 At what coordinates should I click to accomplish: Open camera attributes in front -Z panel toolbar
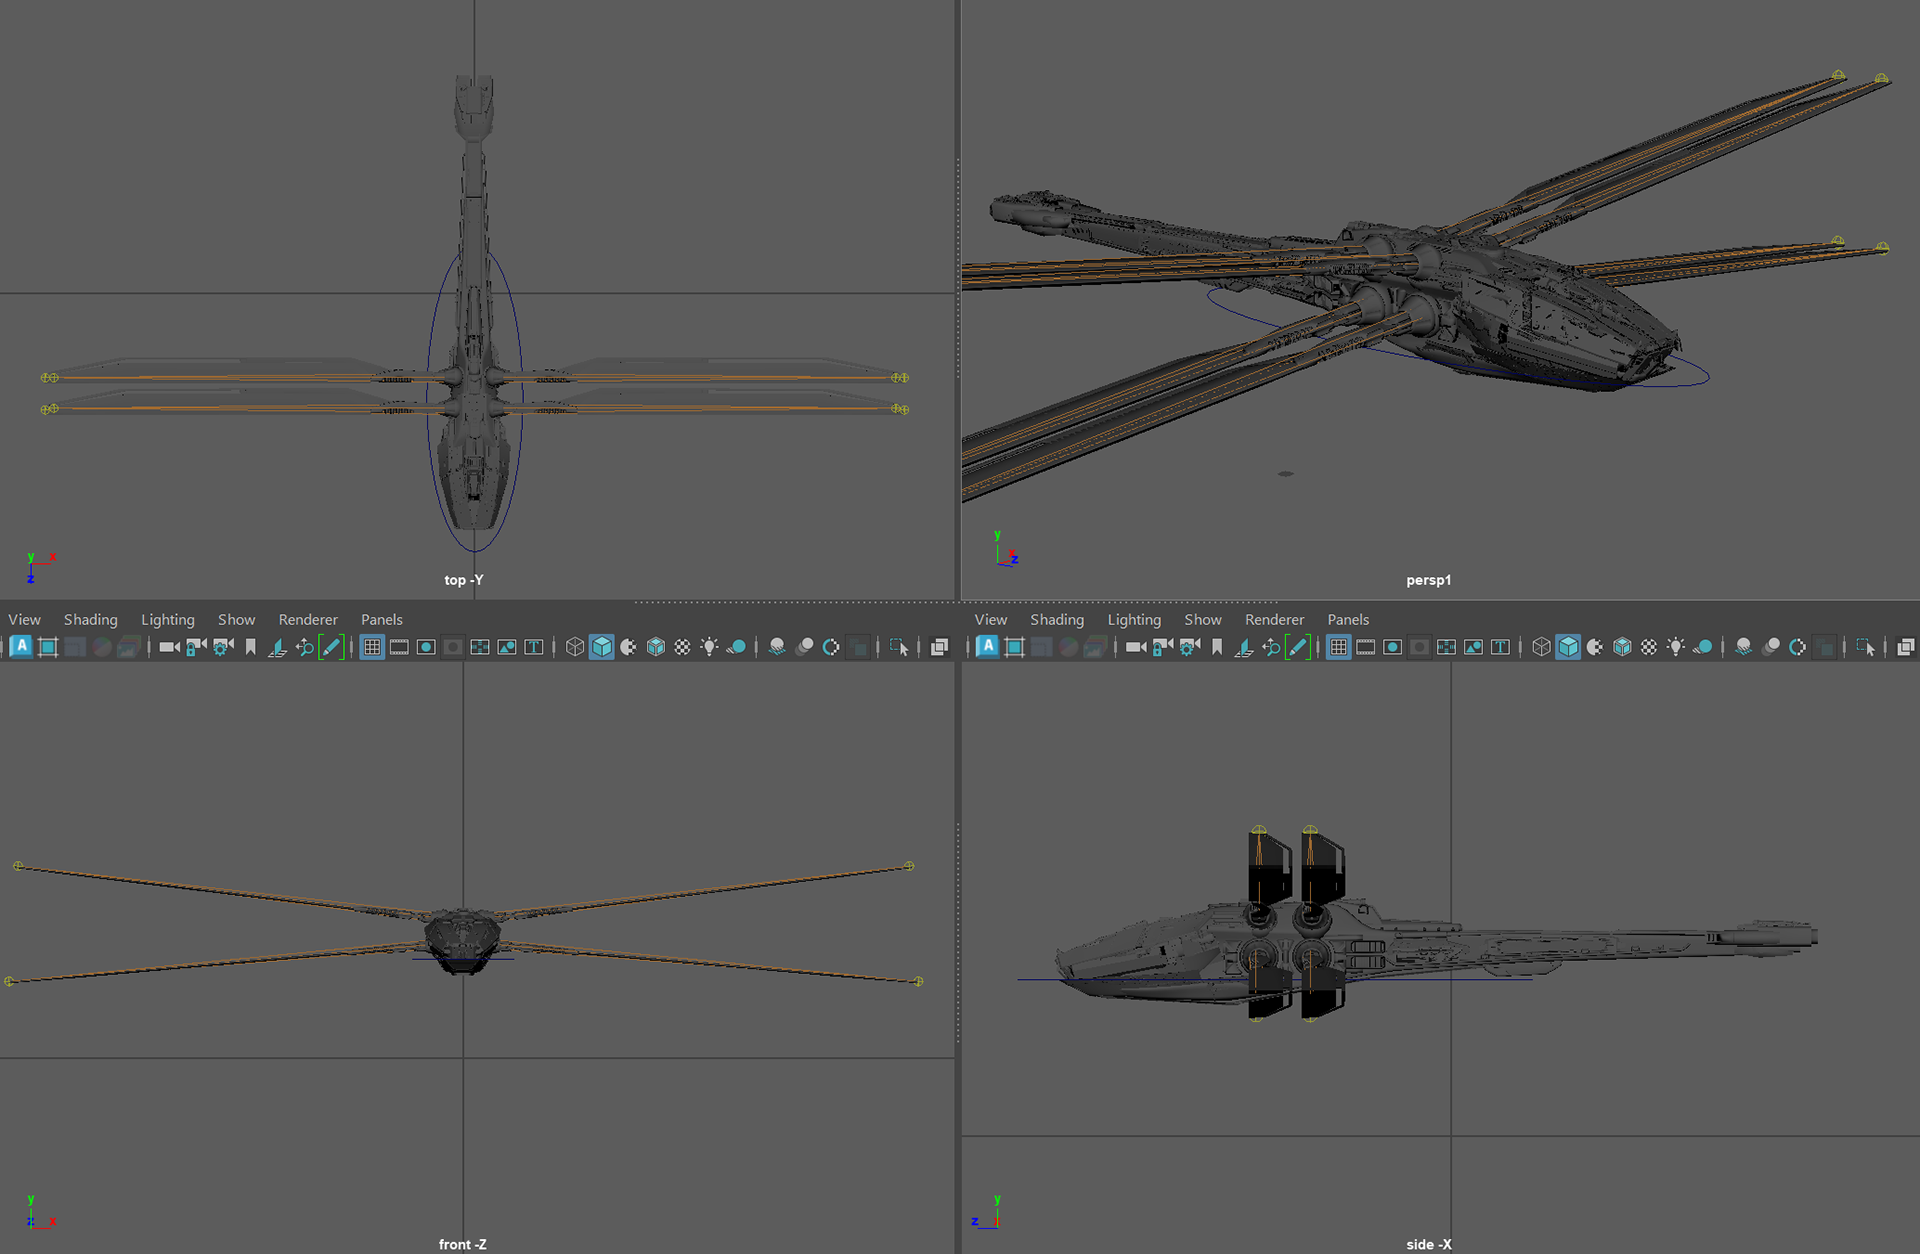[x=223, y=647]
